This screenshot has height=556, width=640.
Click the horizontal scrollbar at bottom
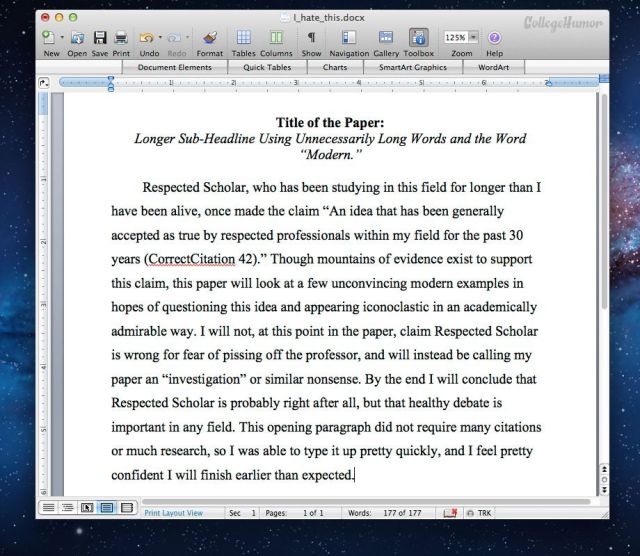pyautogui.click(x=366, y=501)
